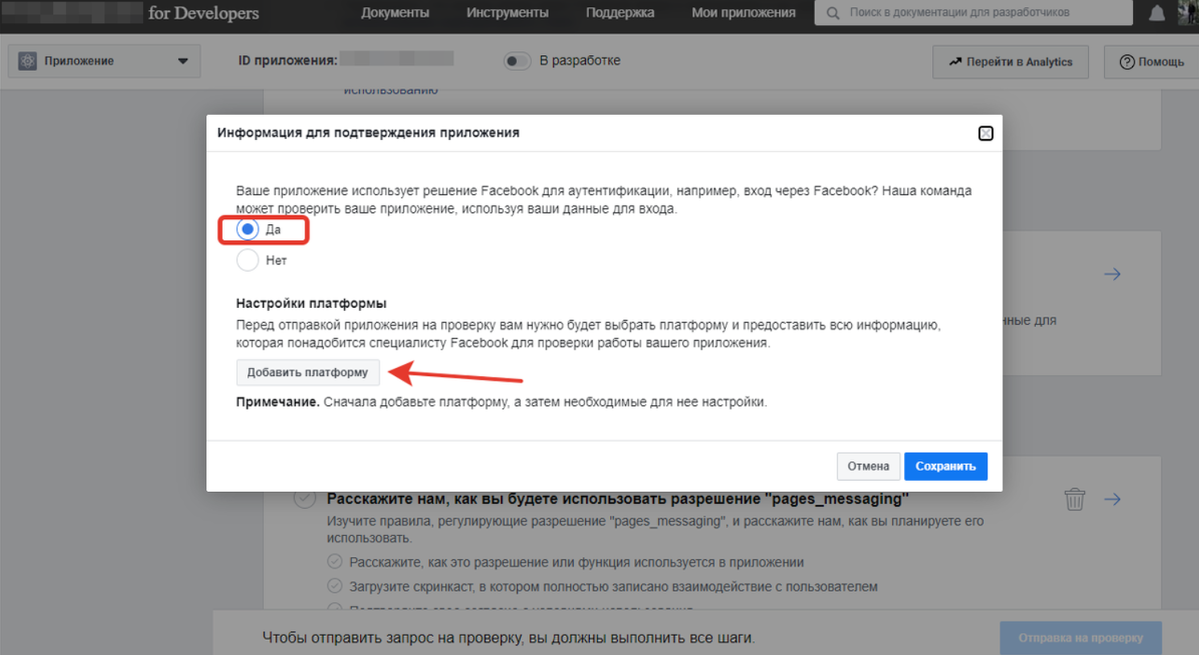This screenshot has height=655, width=1199.
Task: Click the arrow next to the trash icon
Action: click(1112, 499)
